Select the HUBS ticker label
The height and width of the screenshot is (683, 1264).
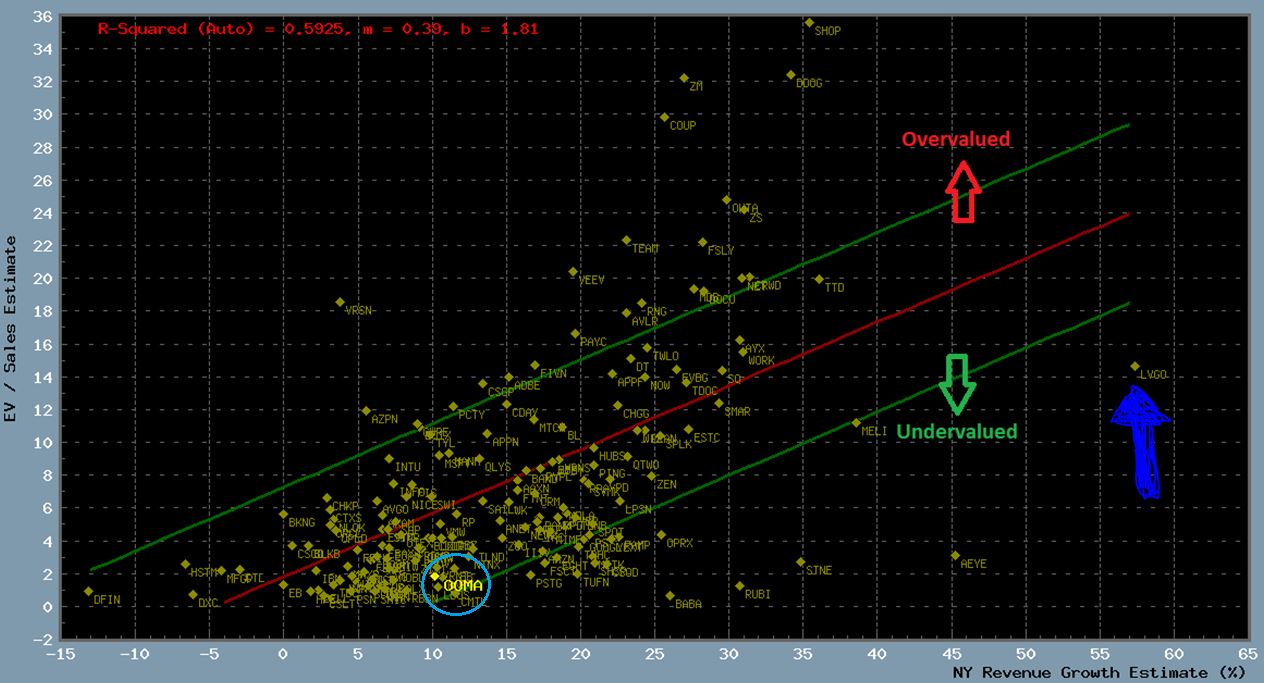pos(613,457)
